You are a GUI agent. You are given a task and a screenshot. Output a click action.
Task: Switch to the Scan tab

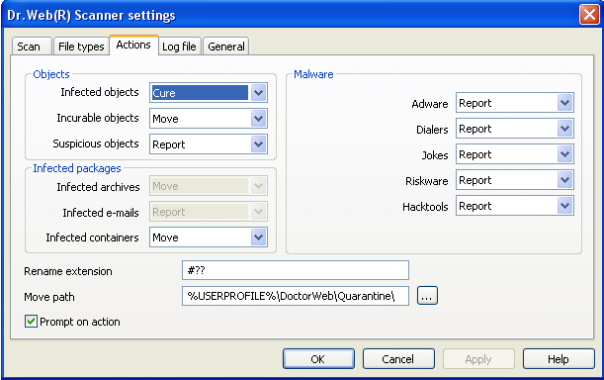(x=31, y=46)
